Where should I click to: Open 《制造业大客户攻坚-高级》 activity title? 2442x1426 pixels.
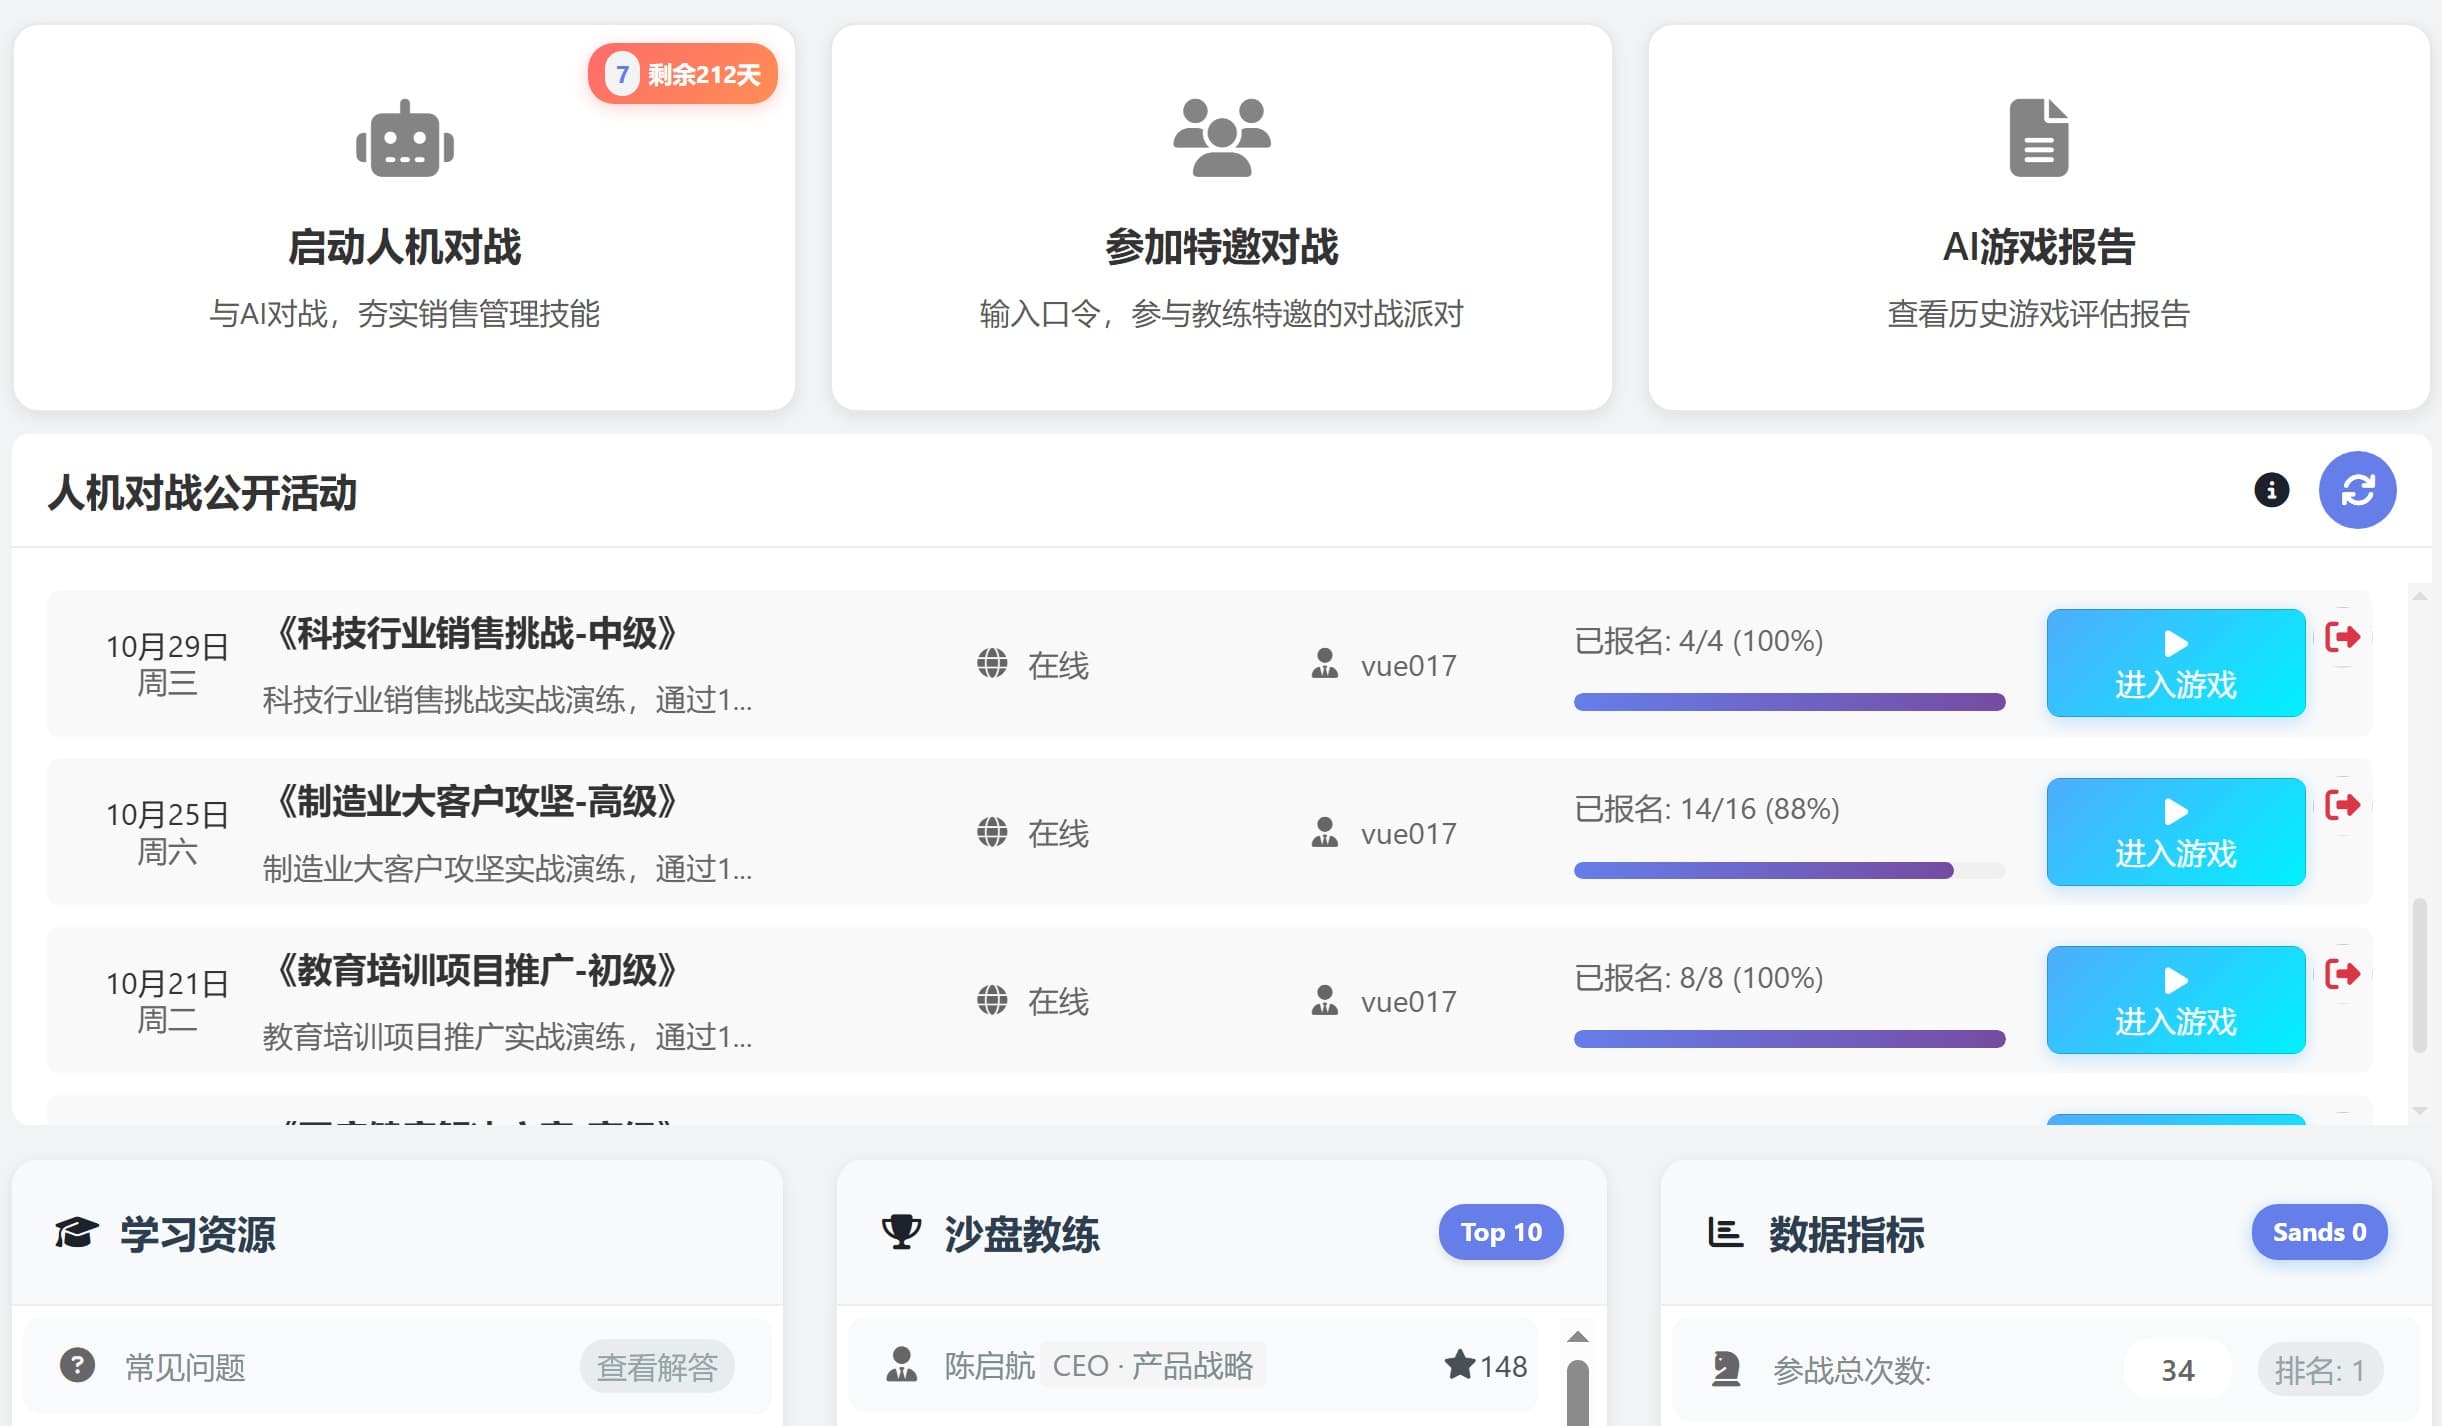click(x=477, y=802)
